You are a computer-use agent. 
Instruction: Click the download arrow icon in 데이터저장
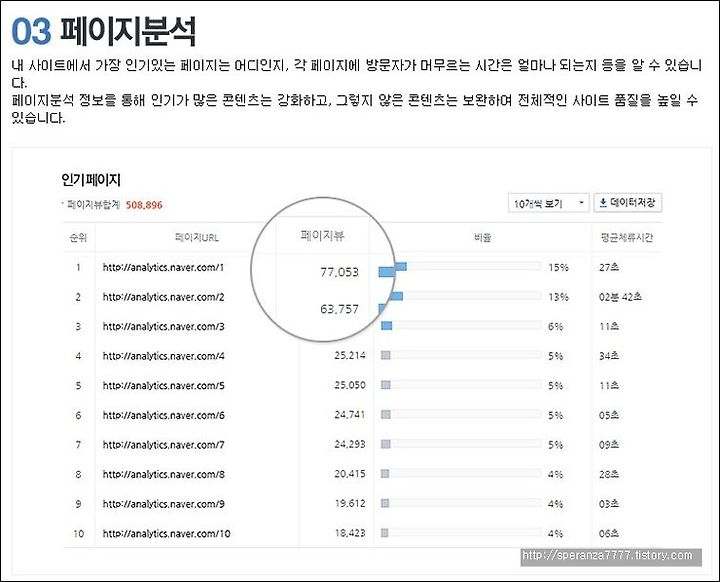603,203
